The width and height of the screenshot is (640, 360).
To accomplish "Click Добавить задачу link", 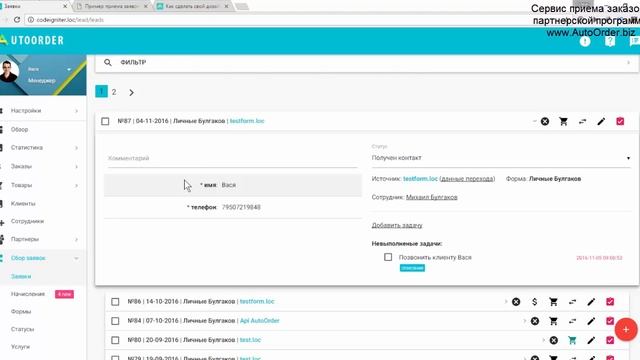I will [397, 225].
